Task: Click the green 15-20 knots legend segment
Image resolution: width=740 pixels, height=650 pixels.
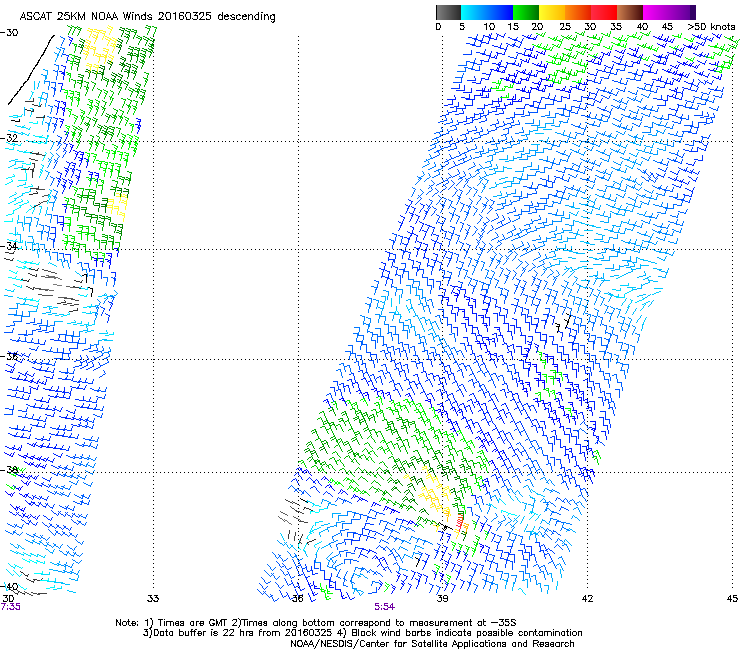Action: coord(526,12)
